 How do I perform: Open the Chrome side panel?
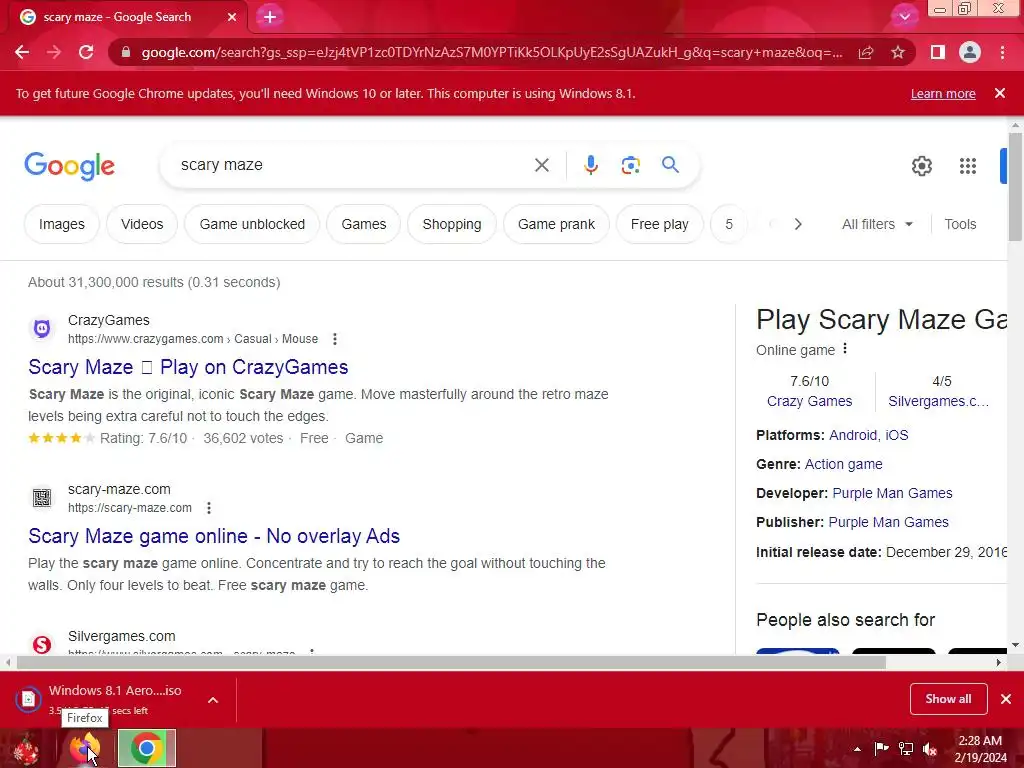point(938,52)
